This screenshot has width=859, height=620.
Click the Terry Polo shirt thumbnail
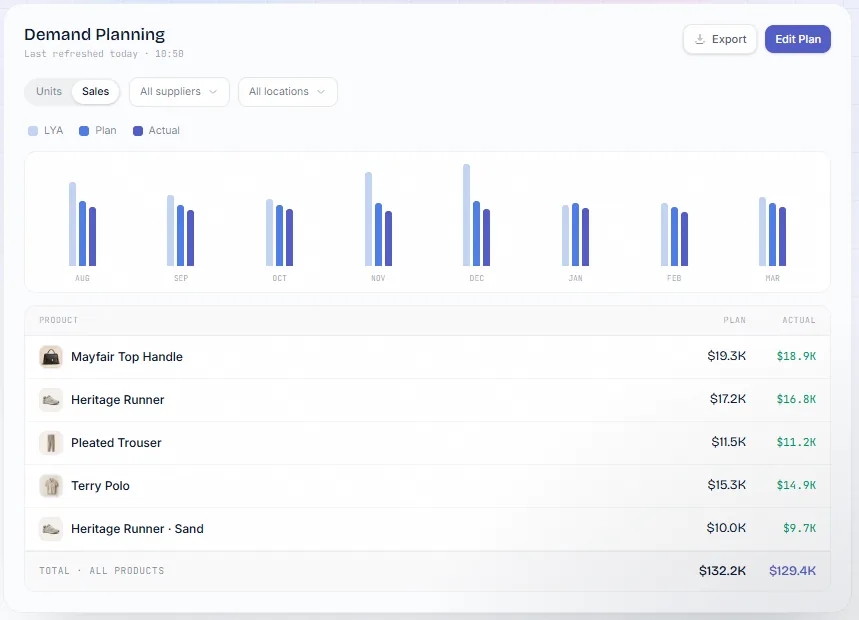pyautogui.click(x=51, y=486)
